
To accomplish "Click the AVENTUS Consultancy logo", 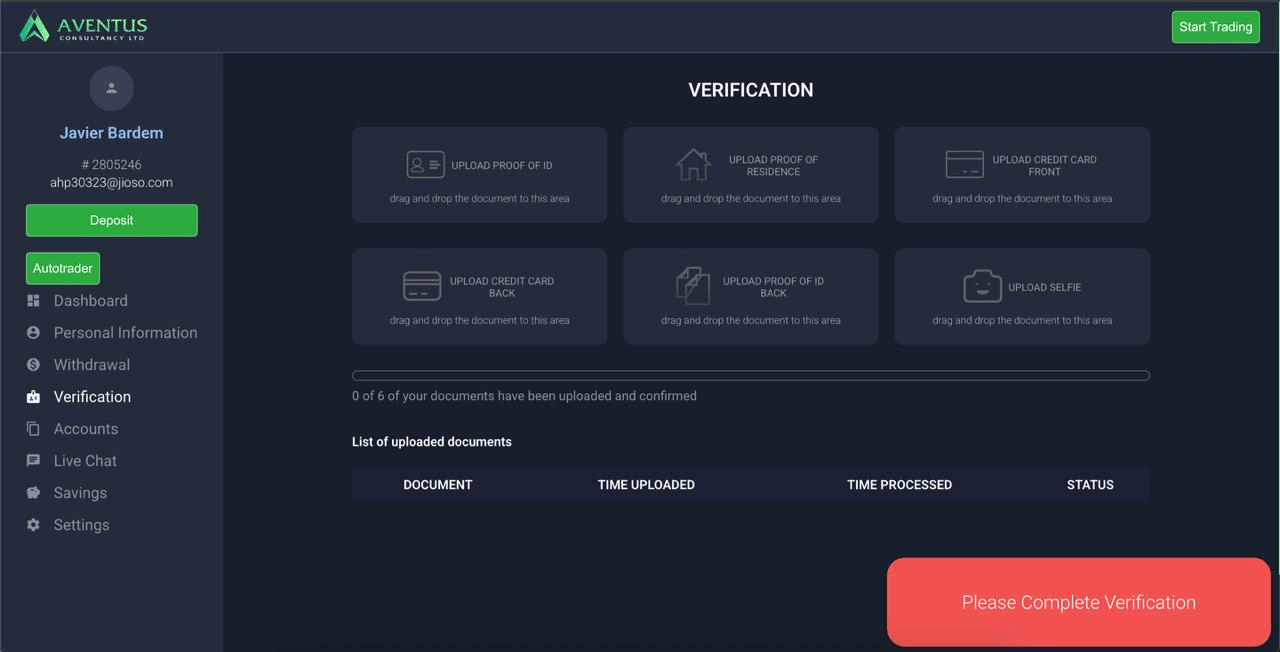I will pyautogui.click(x=82, y=26).
